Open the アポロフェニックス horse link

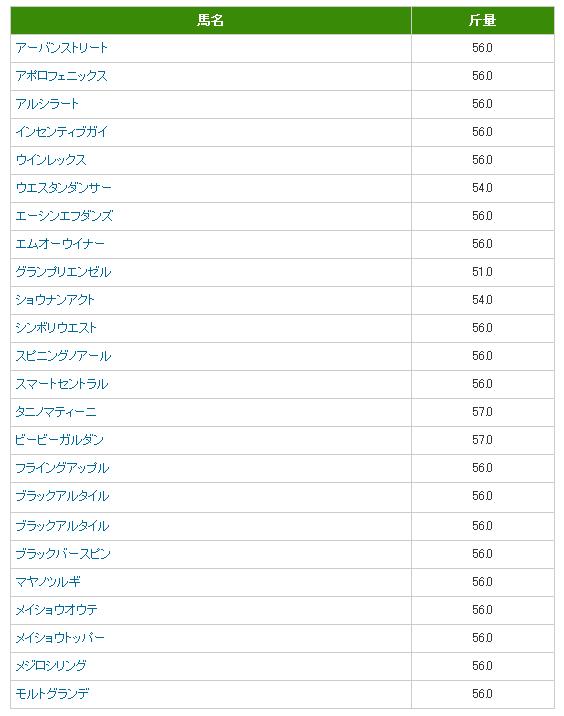click(61, 76)
